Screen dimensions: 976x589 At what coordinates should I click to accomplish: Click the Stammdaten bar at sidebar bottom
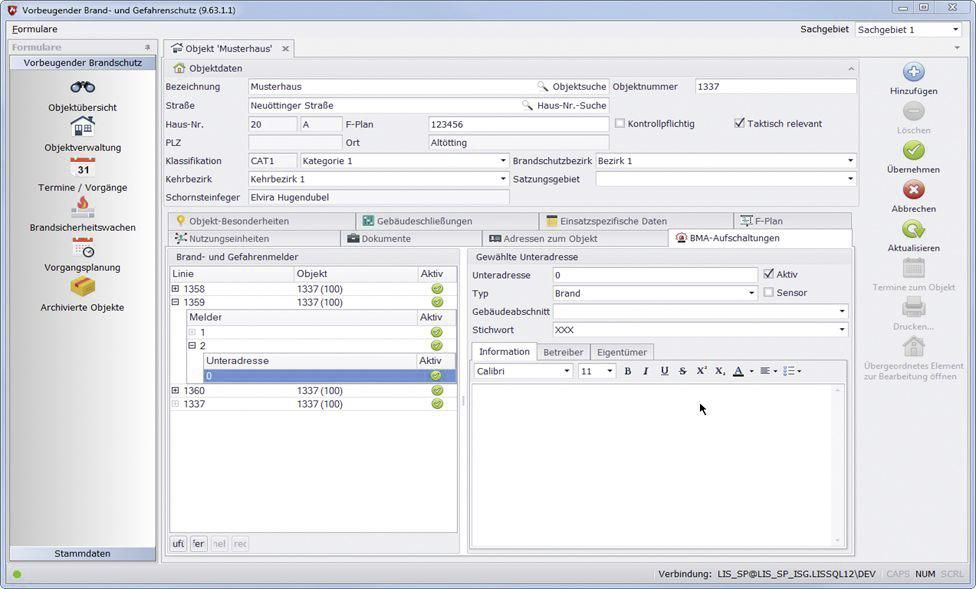tap(82, 553)
